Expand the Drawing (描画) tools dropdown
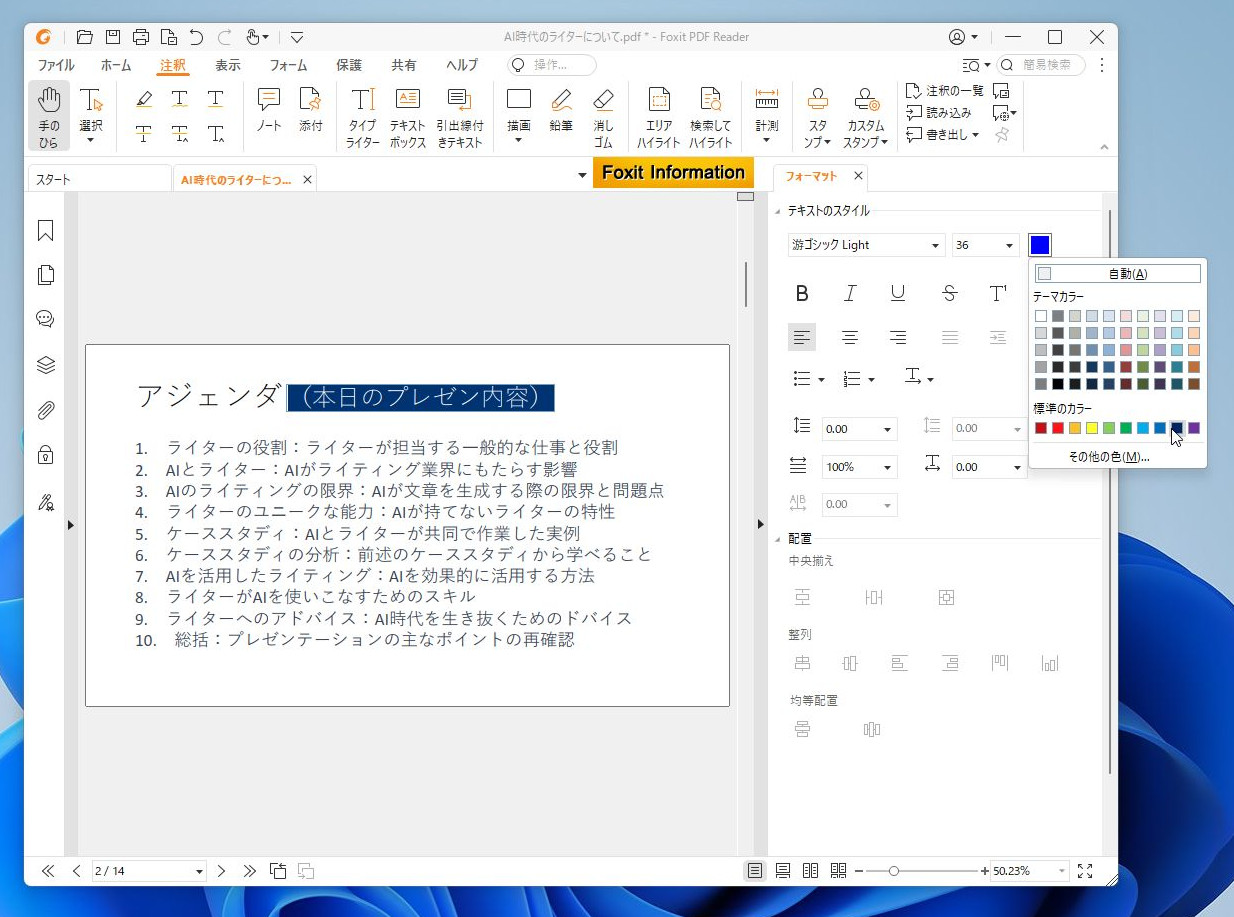Image resolution: width=1234 pixels, height=917 pixels. click(x=518, y=140)
